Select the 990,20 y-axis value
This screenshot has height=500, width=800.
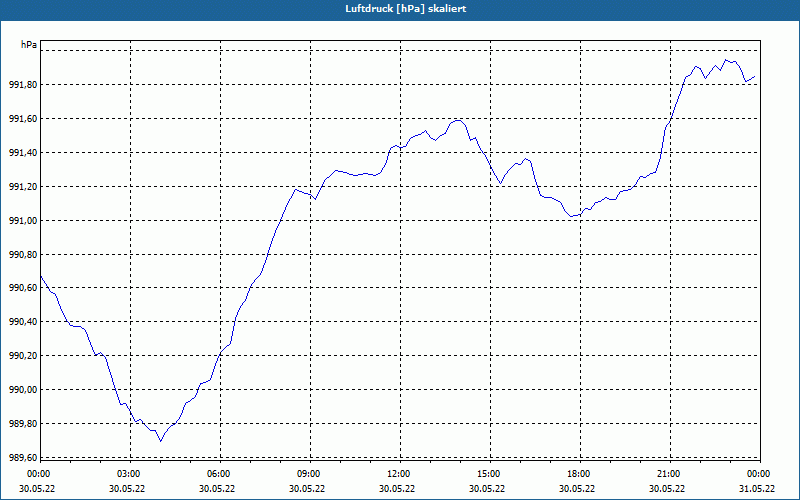point(23,356)
